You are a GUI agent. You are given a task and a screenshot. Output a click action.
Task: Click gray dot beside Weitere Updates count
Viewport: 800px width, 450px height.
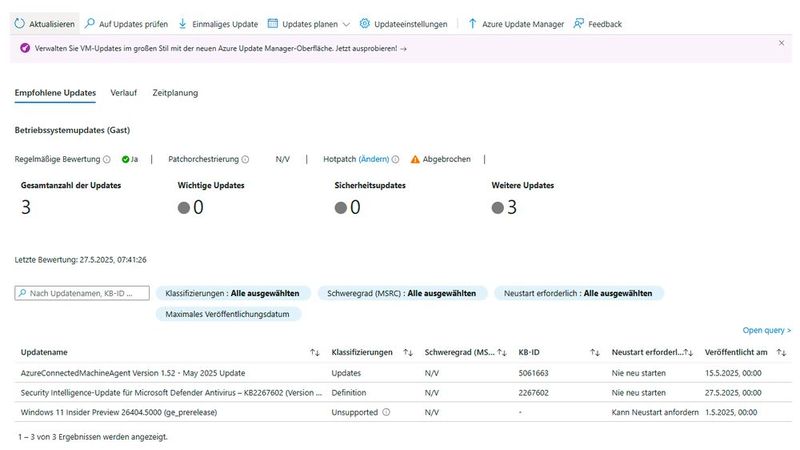pos(497,208)
